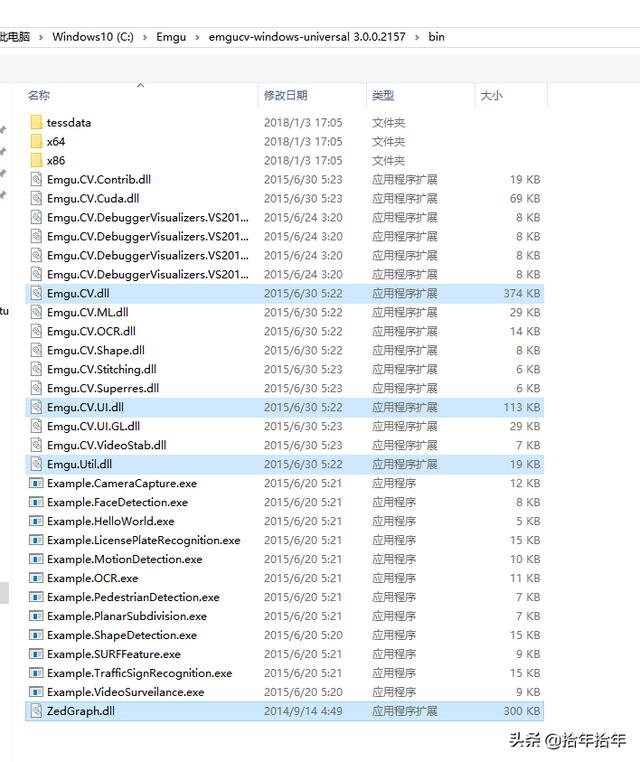Image resolution: width=640 pixels, height=762 pixels.
Task: Click the Example.LicensePlateRecognition.exe application icon
Action: pos(36,540)
